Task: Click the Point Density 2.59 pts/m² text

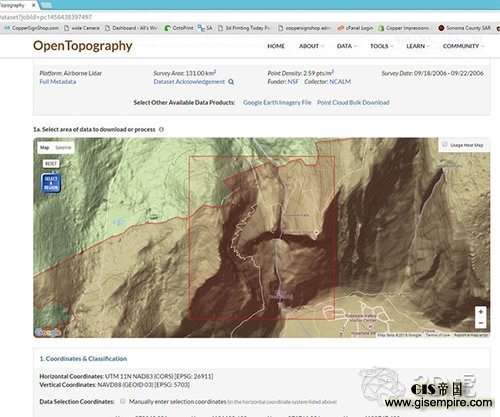Action: (301, 73)
